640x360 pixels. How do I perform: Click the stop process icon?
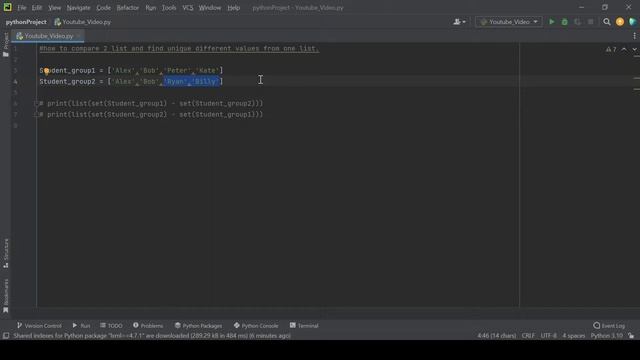[590, 22]
